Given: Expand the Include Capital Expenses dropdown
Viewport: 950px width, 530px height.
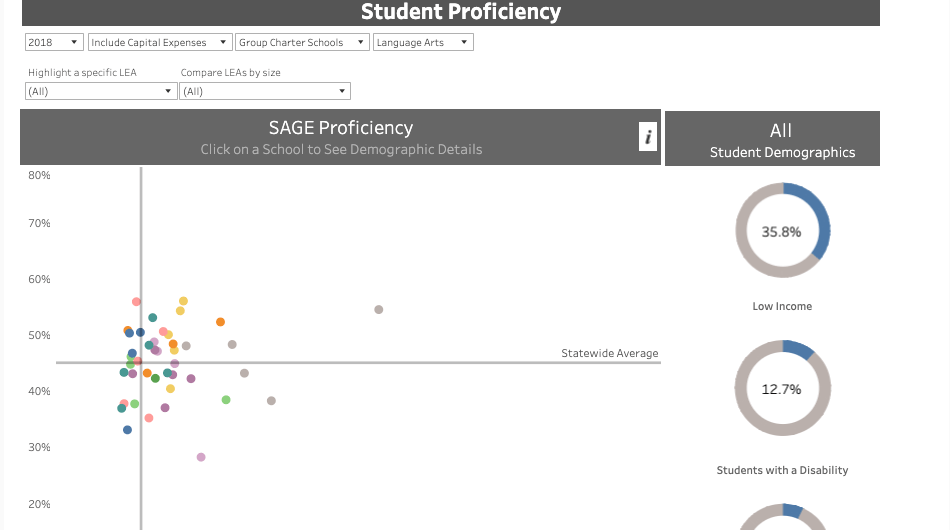Looking at the screenshot, I should [160, 42].
